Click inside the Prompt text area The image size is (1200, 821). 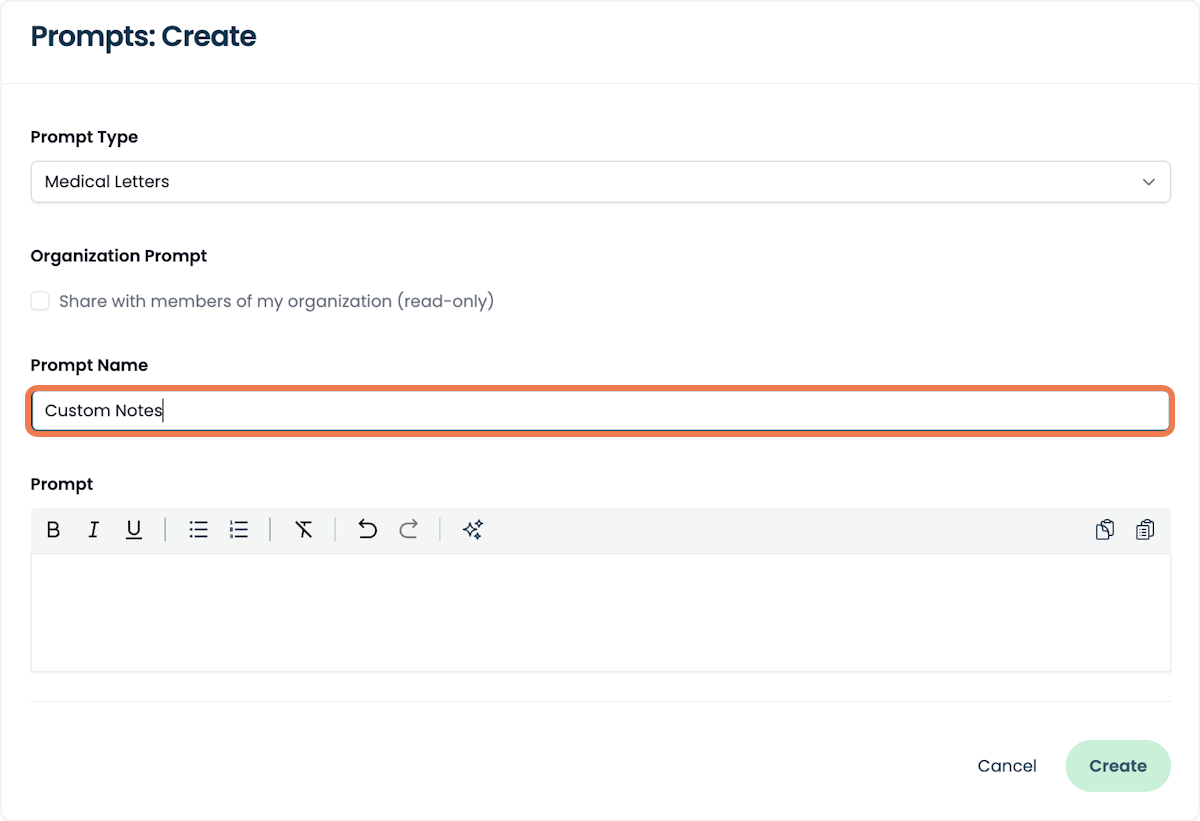pyautogui.click(x=600, y=612)
